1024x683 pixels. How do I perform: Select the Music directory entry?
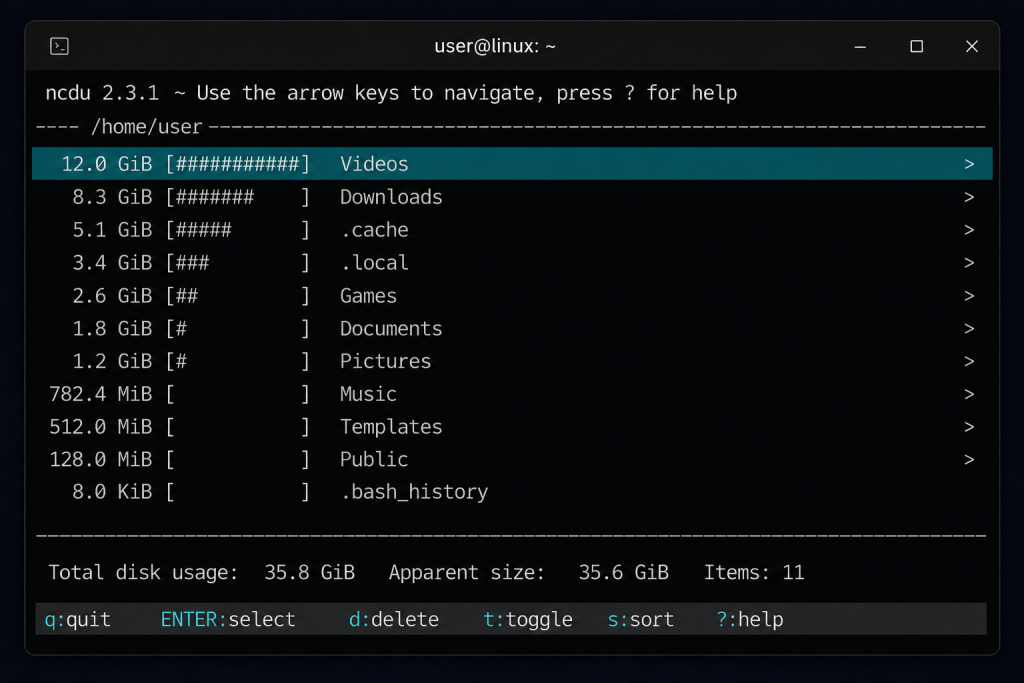[512, 394]
